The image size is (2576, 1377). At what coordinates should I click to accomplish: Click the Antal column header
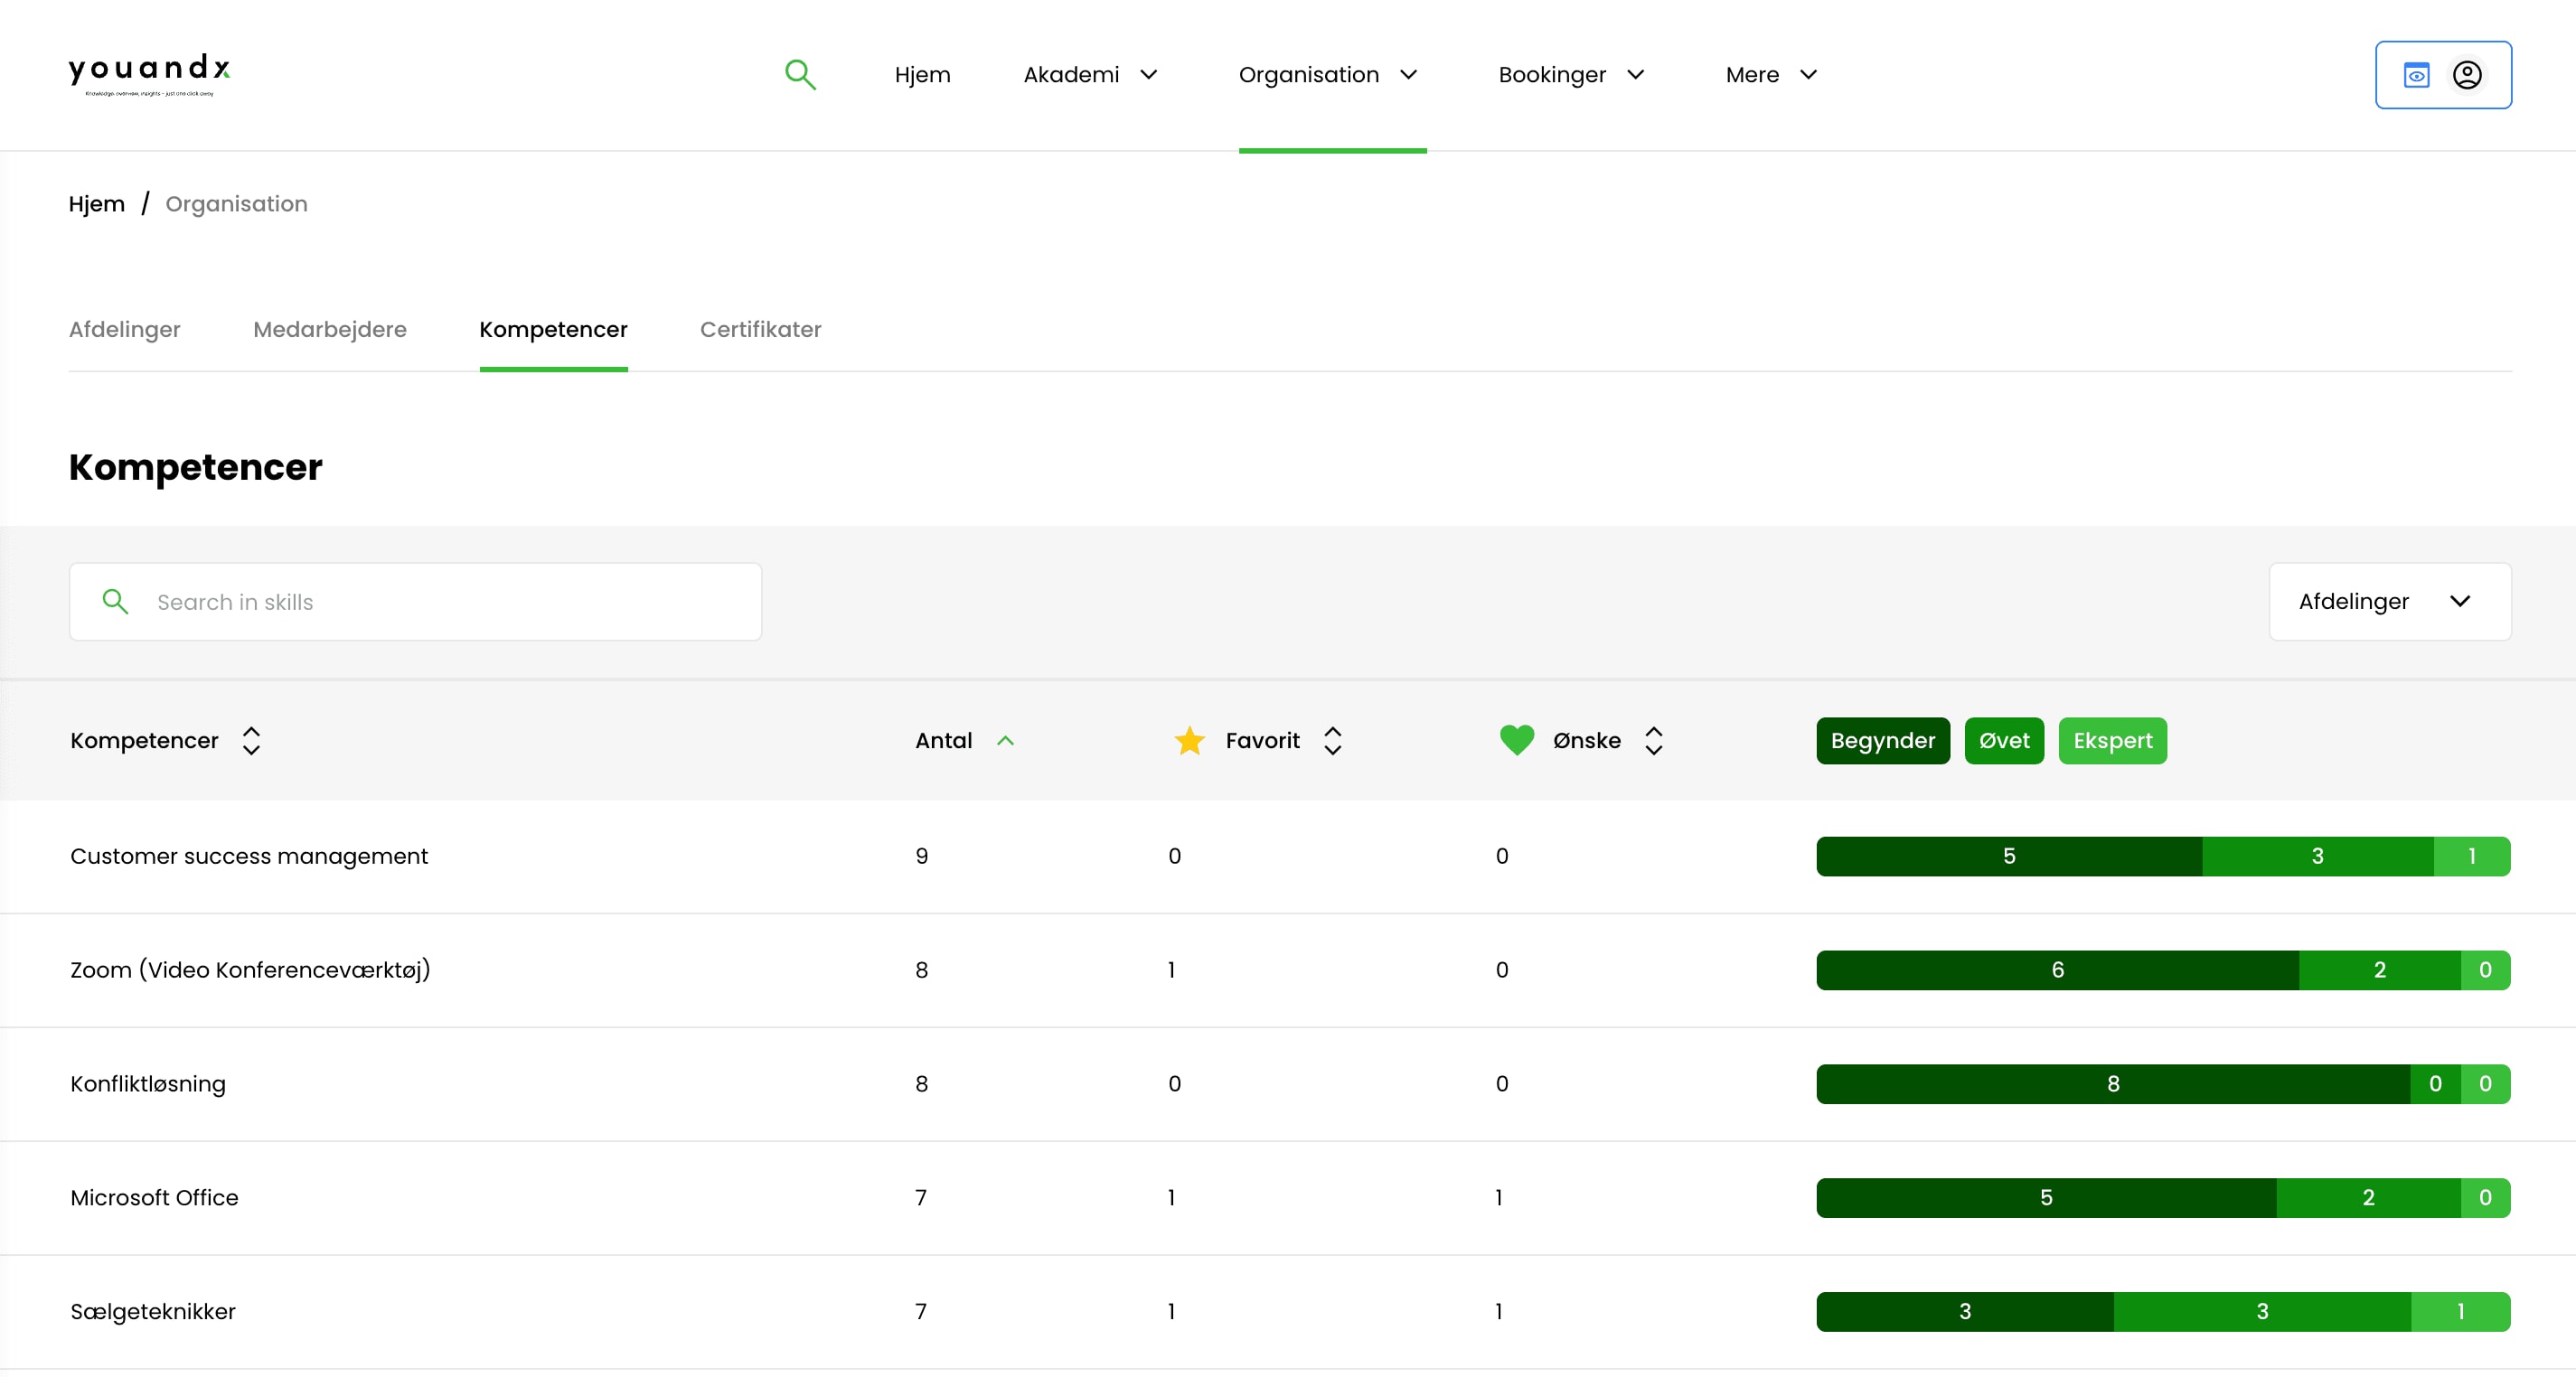(x=943, y=740)
